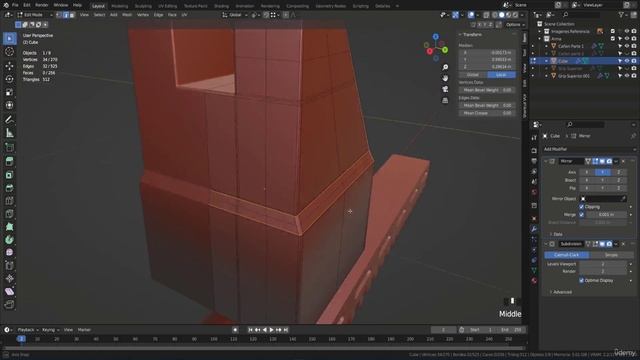The width and height of the screenshot is (640, 360).
Task: Select the Loop Cut tool
Action: point(9,201)
